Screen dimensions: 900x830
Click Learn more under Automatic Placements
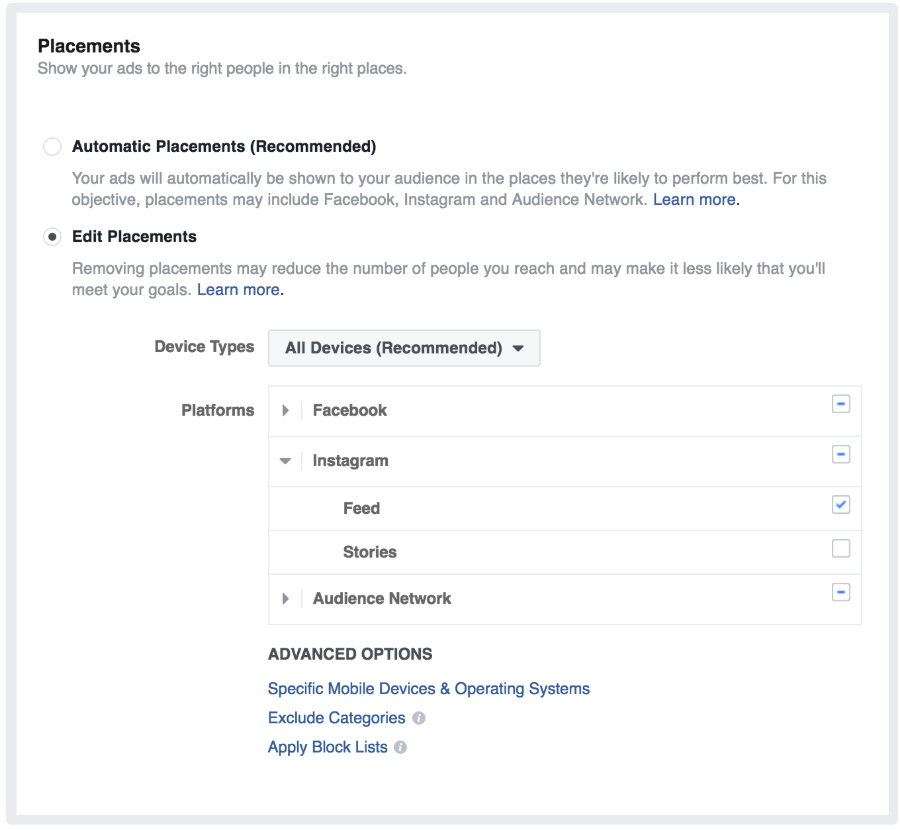click(x=694, y=199)
